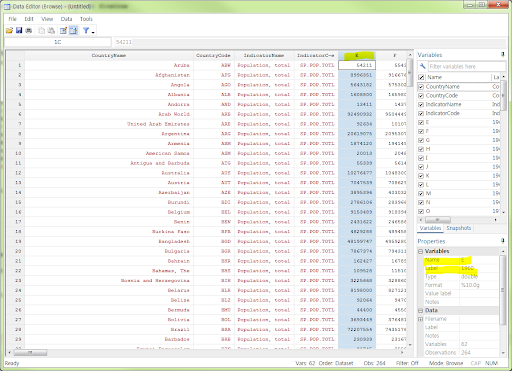Select the Variables tab at panel bottom
Viewport: 512px width, 371px height.
click(430, 228)
